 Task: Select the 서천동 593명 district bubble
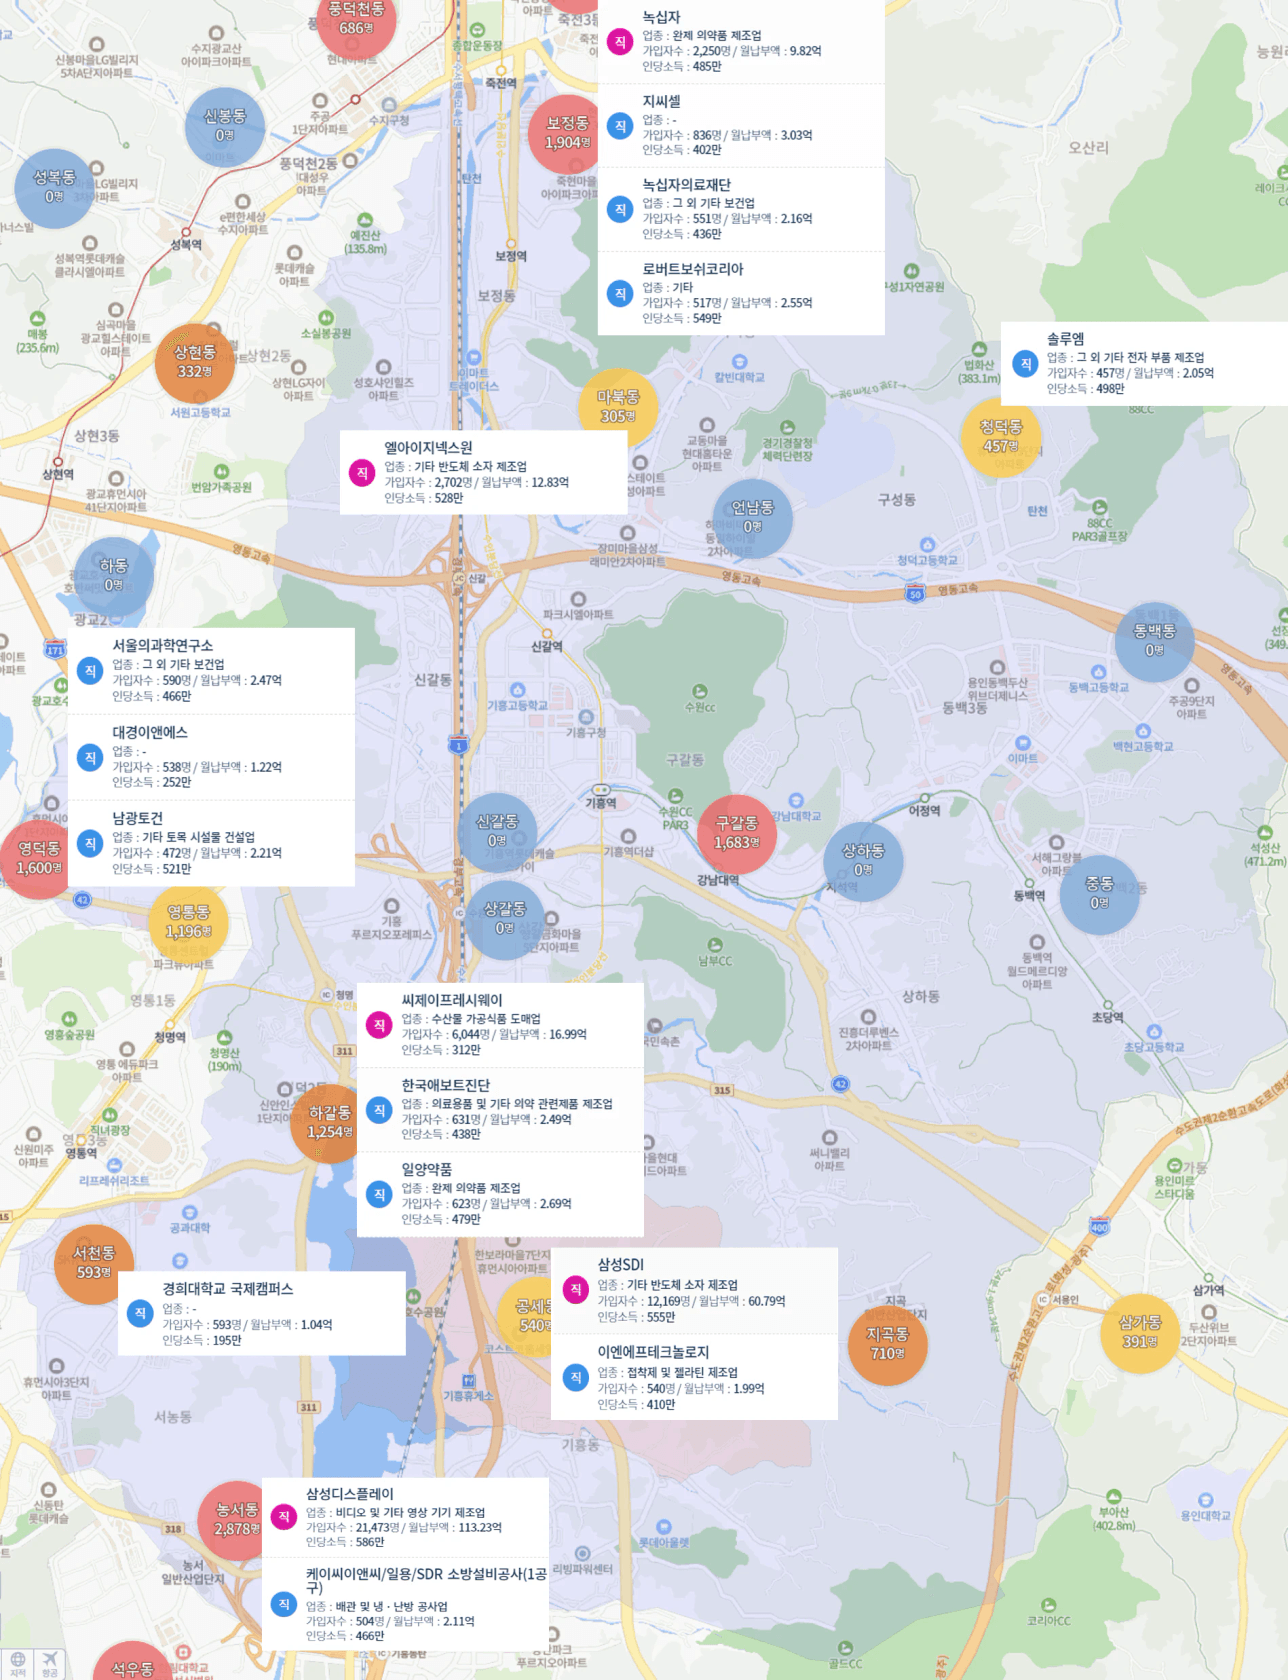click(94, 1263)
